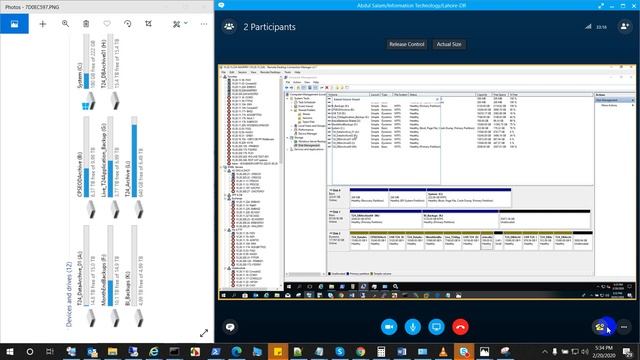Open volume control in system tray

[584, 351]
